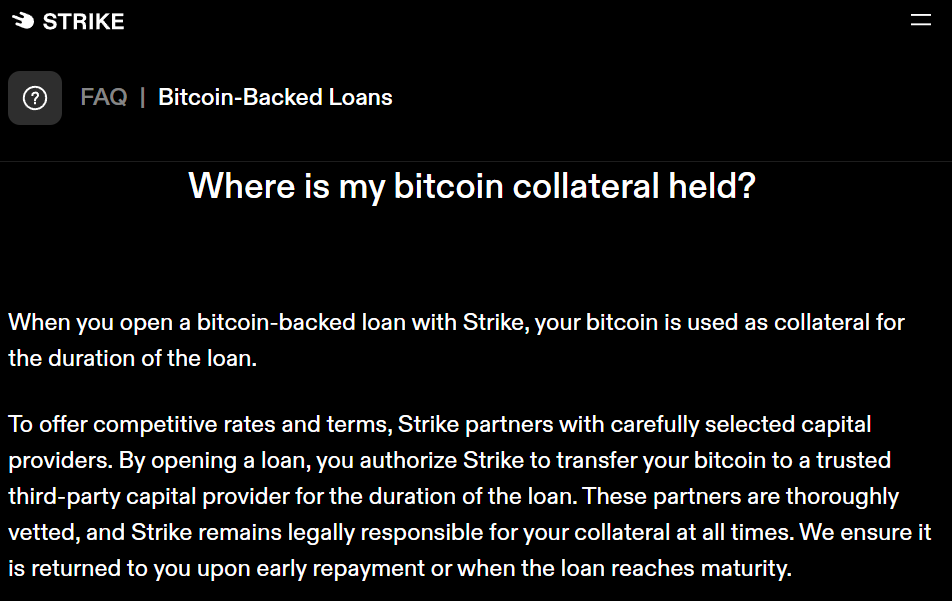The image size is (952, 601).
Task: Click the STRIKE wordmark text
Action: [83, 21]
